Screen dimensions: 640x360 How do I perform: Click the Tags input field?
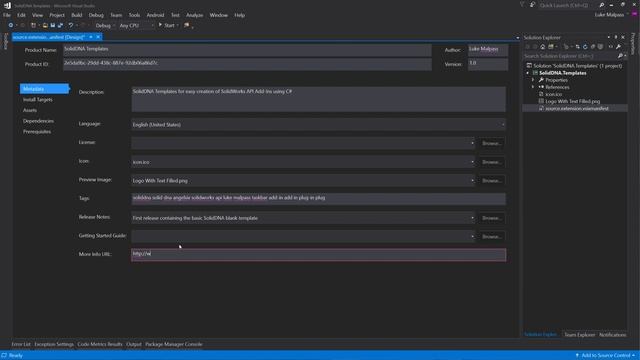click(318, 199)
